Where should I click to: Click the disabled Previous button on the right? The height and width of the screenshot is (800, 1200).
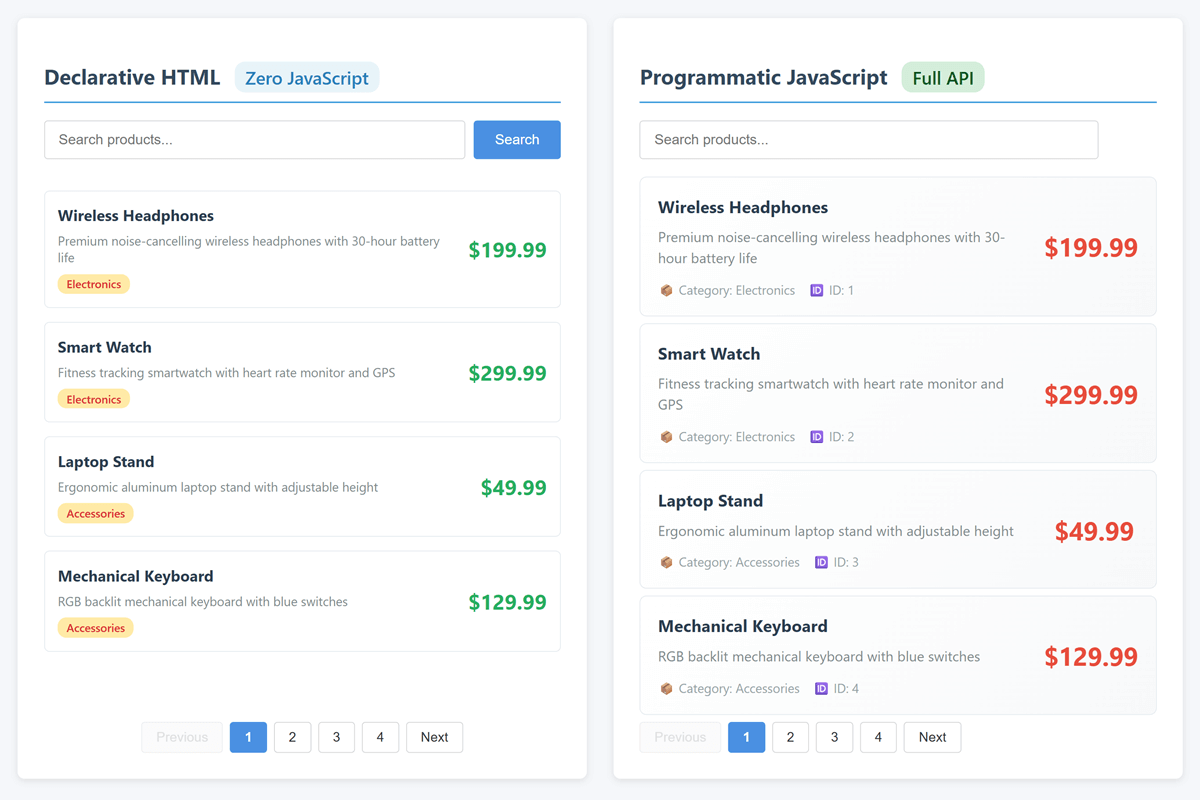[x=680, y=737]
